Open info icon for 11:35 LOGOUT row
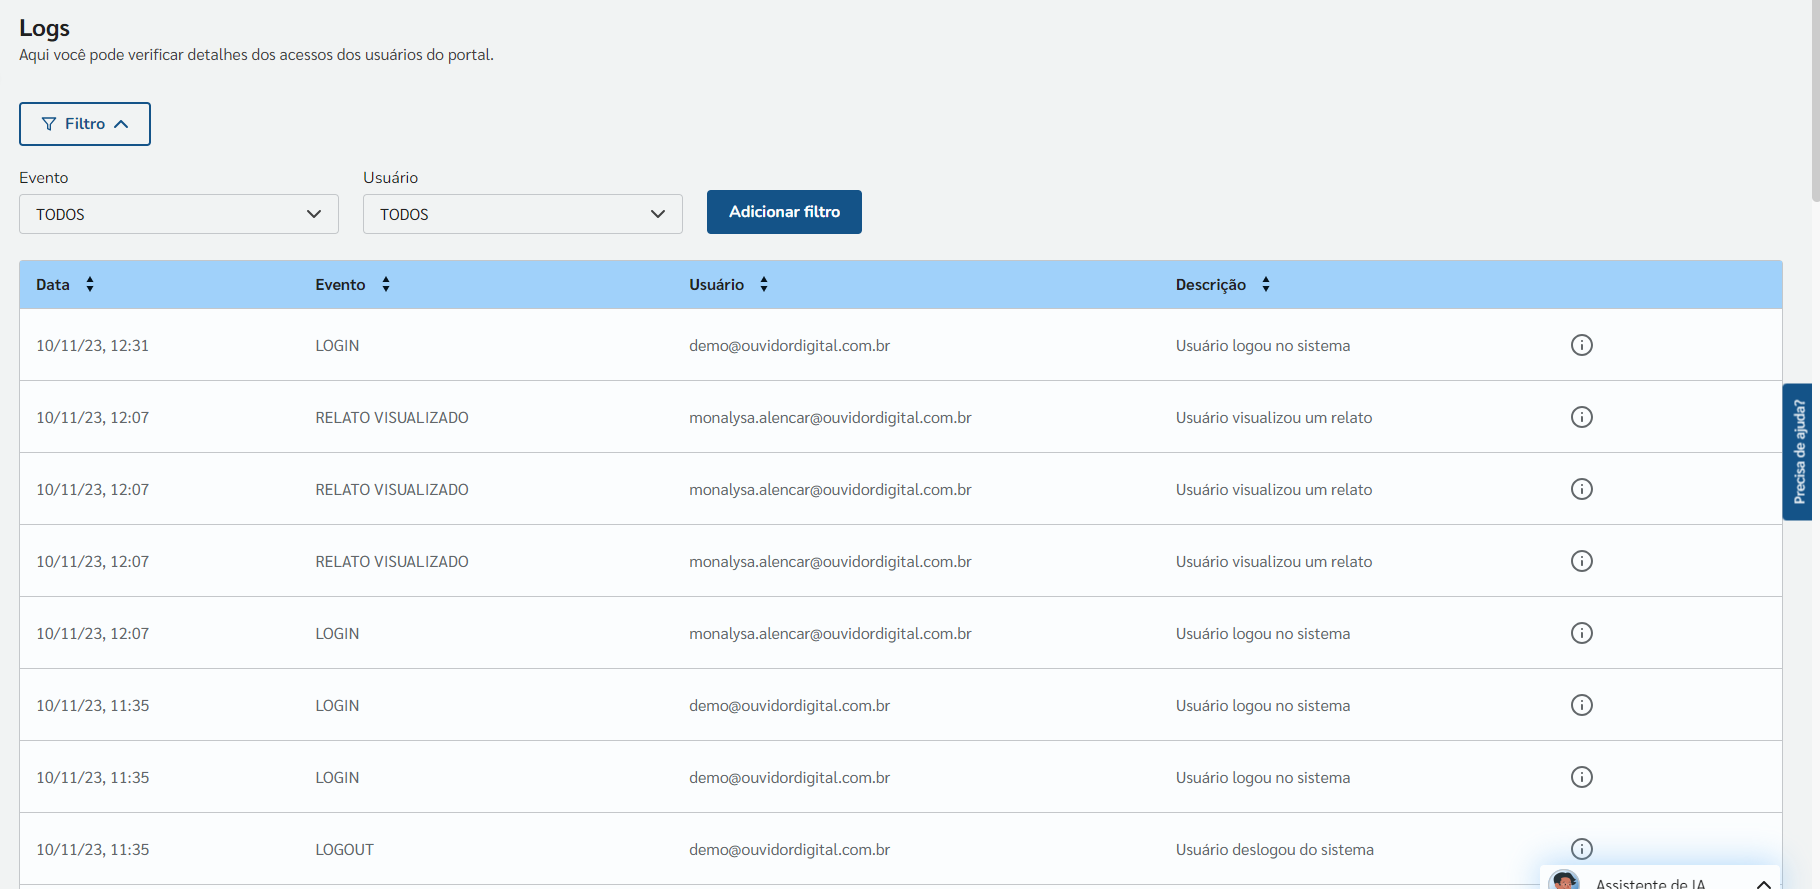Viewport: 1820px width, 889px height. 1581,849
